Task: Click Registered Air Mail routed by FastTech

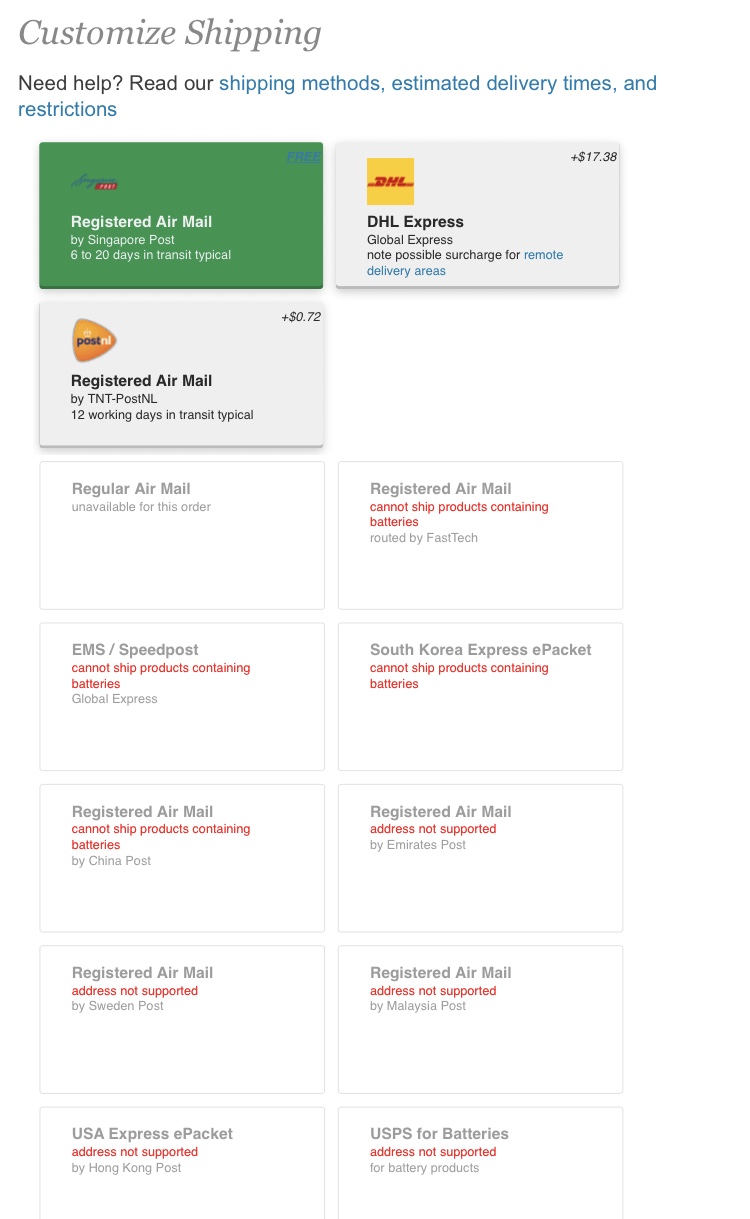Action: tap(480, 535)
